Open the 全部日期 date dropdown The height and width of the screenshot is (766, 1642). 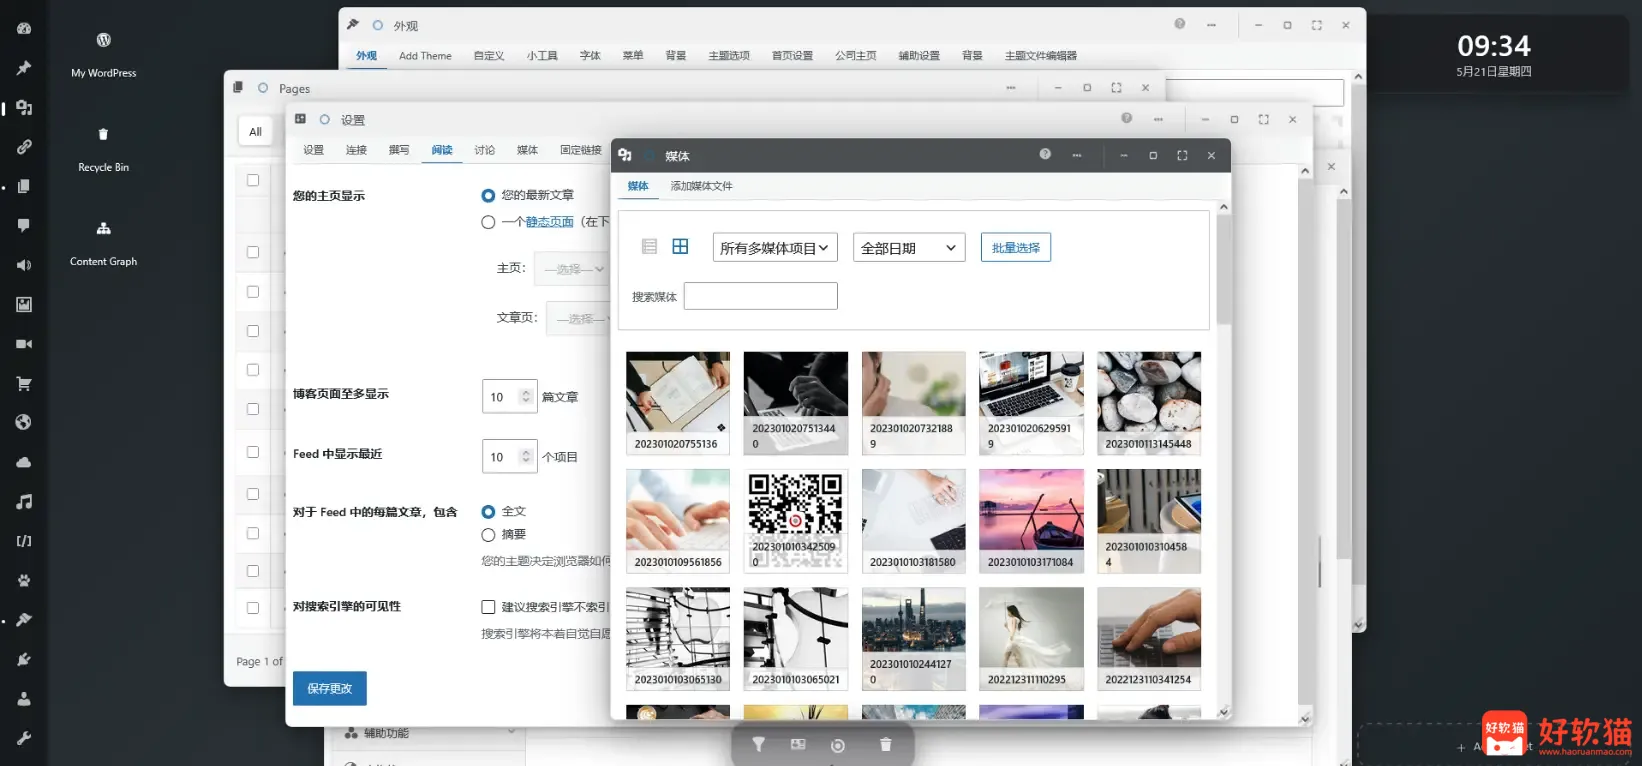(909, 248)
